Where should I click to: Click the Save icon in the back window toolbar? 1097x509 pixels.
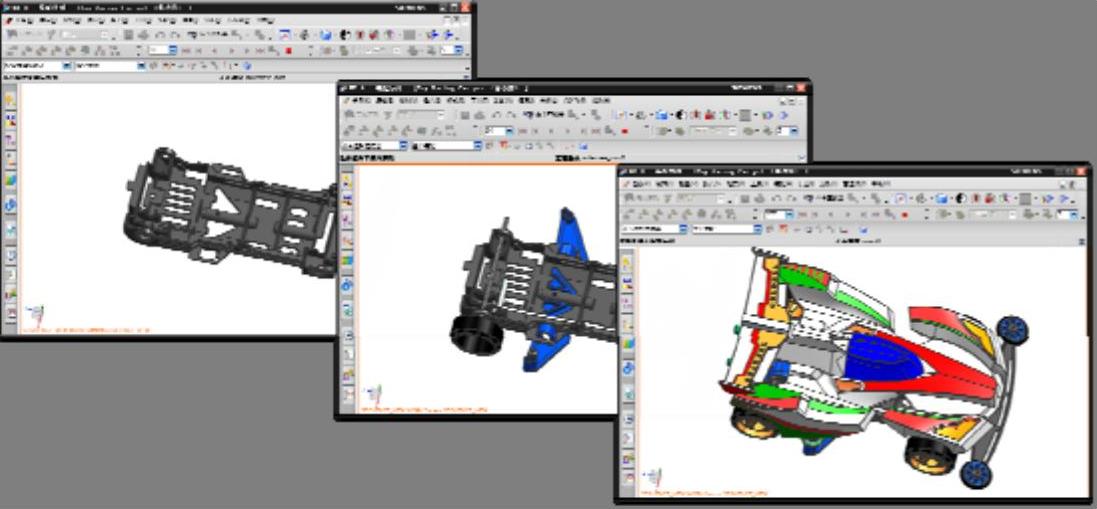pyautogui.click(x=128, y=35)
